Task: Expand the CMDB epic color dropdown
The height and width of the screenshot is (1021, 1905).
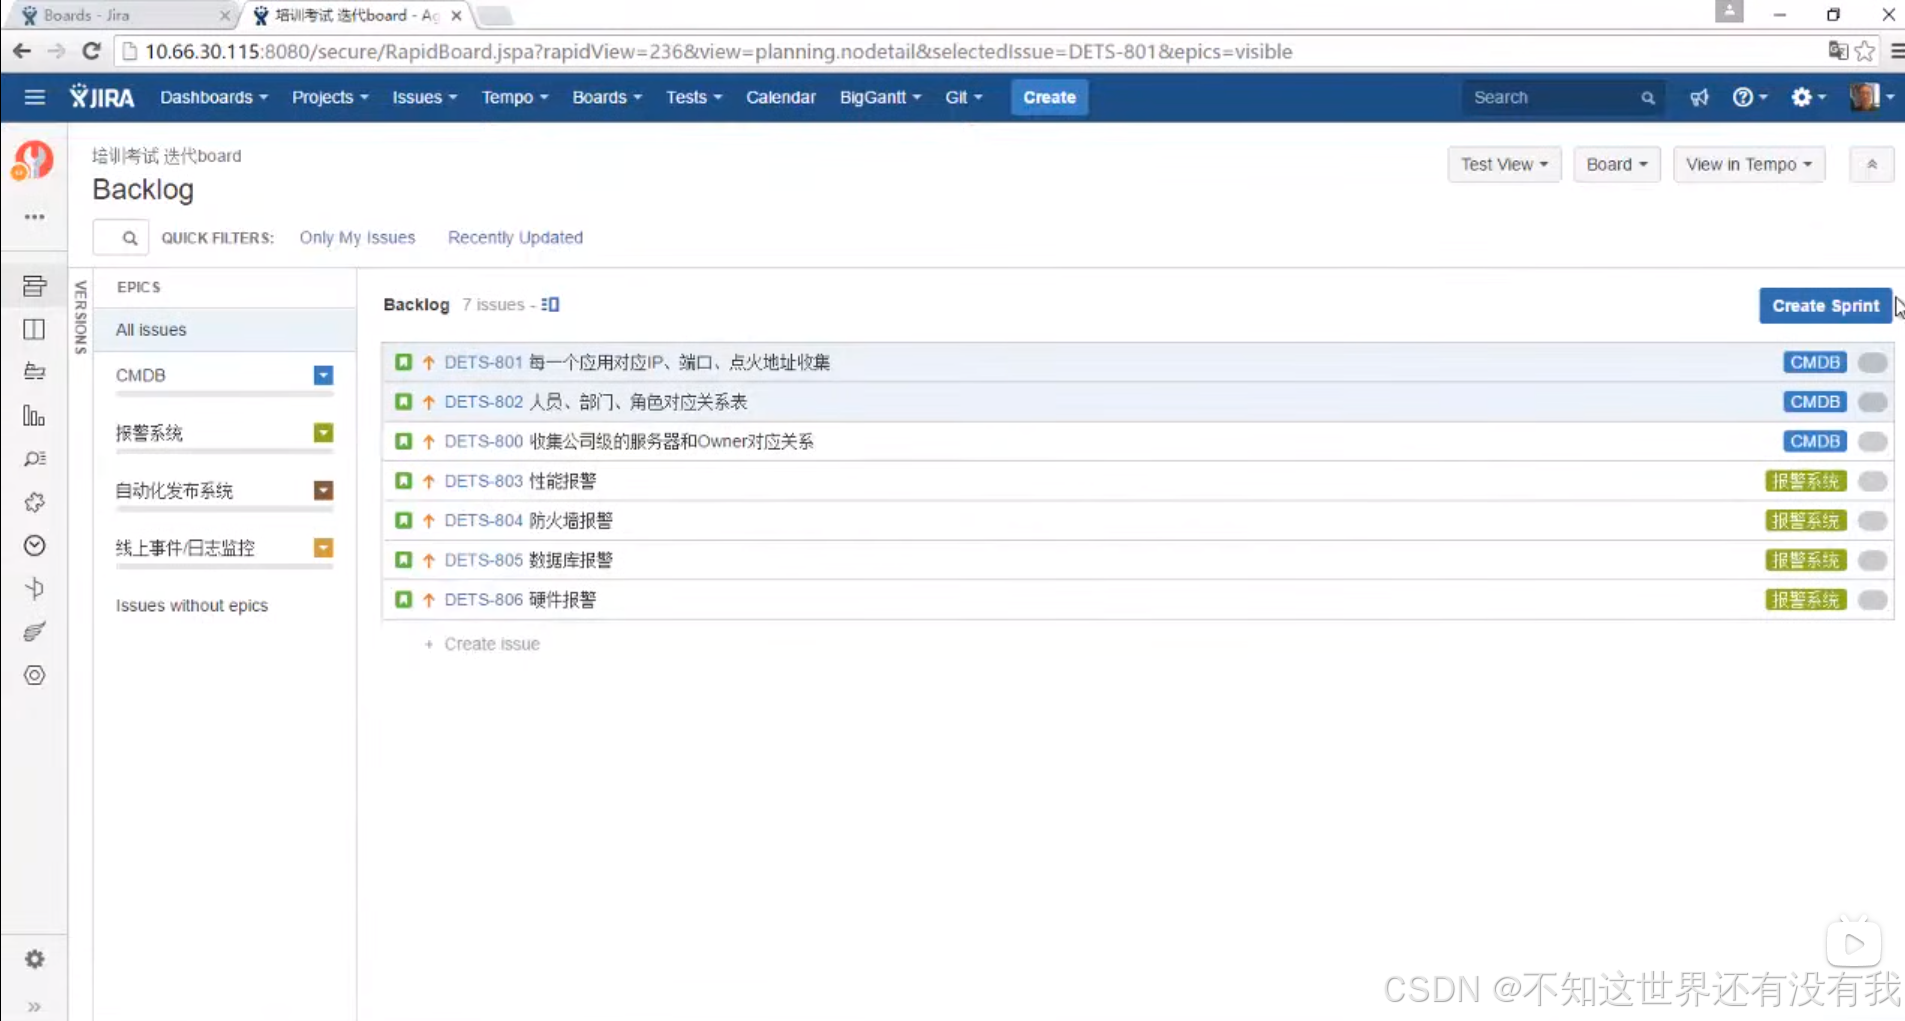Action: 322,375
